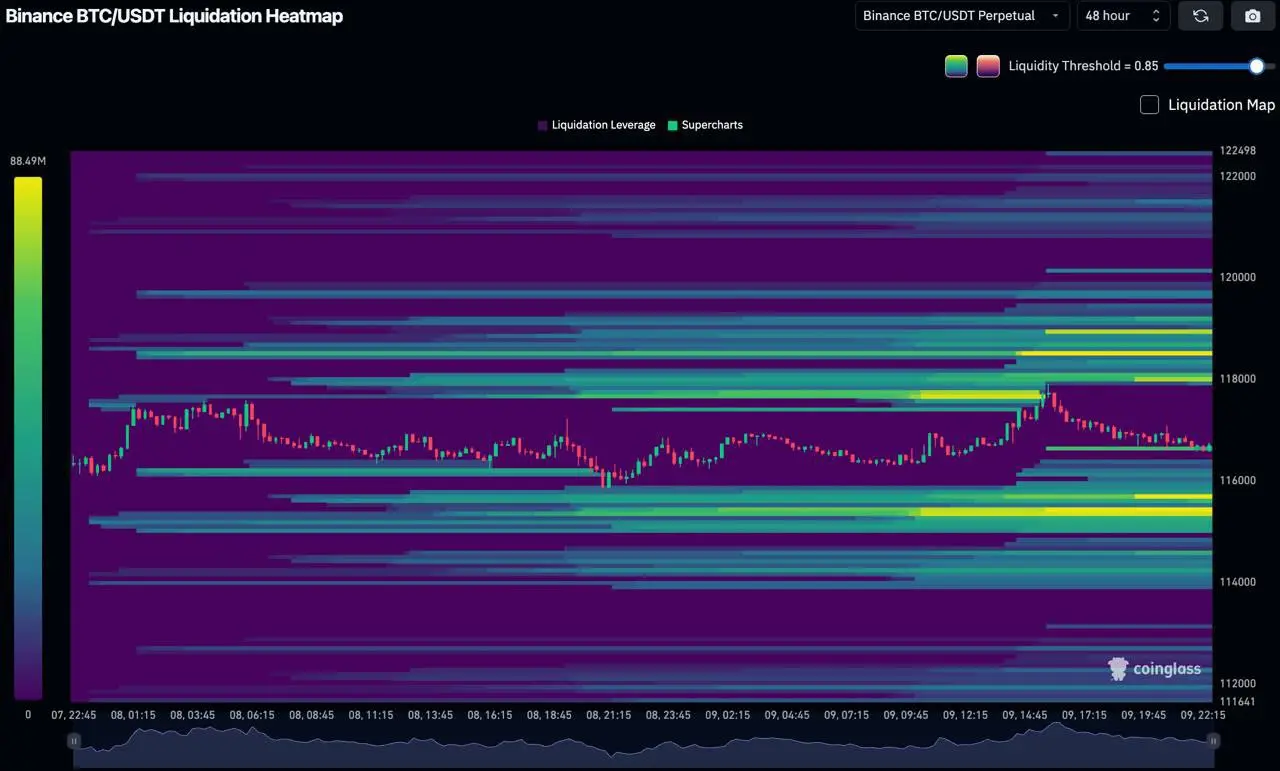Screen dimensions: 1280x771
Task: Grab the right range handle of the time navigator
Action: pos(1213,741)
